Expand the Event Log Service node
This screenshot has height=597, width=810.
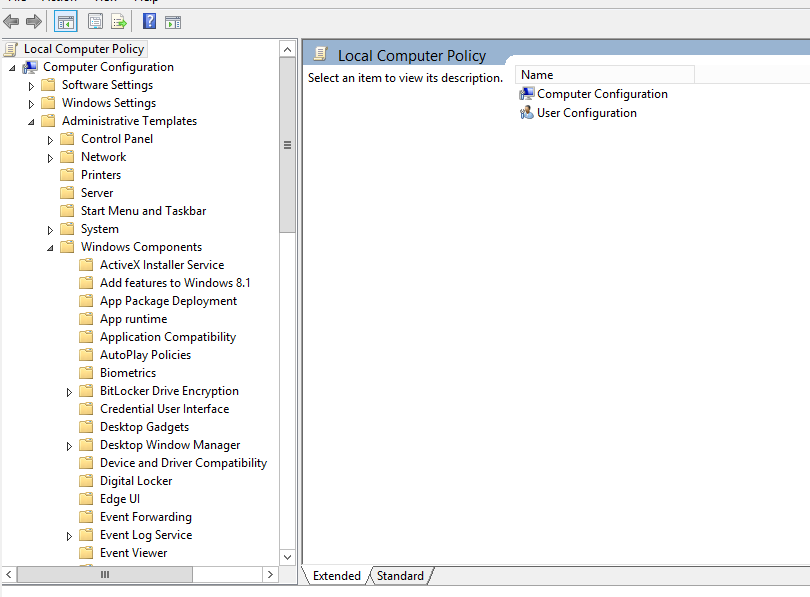(69, 536)
